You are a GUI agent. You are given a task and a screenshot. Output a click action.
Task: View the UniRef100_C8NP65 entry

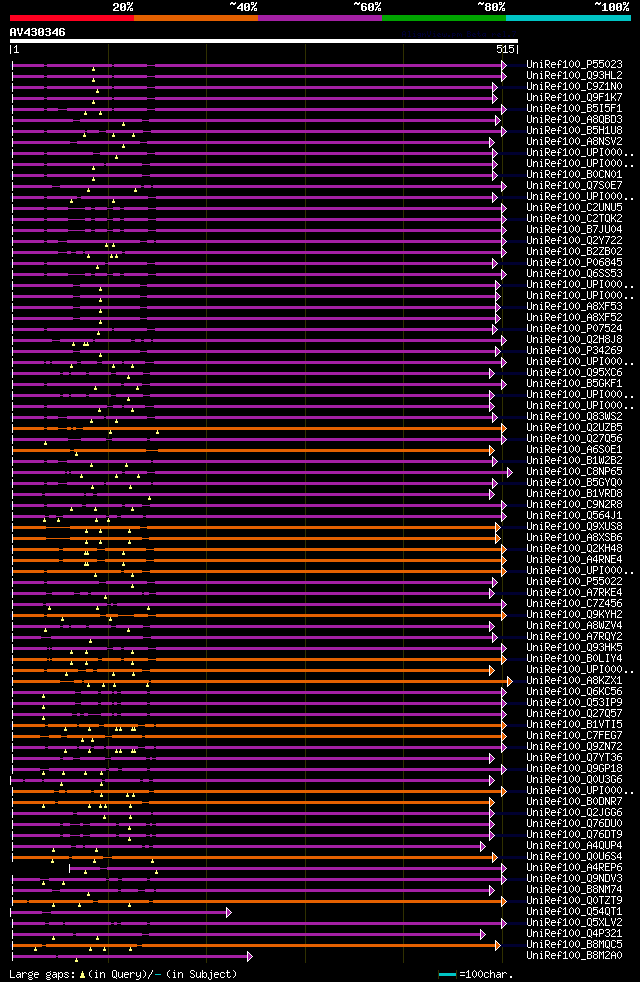point(574,472)
